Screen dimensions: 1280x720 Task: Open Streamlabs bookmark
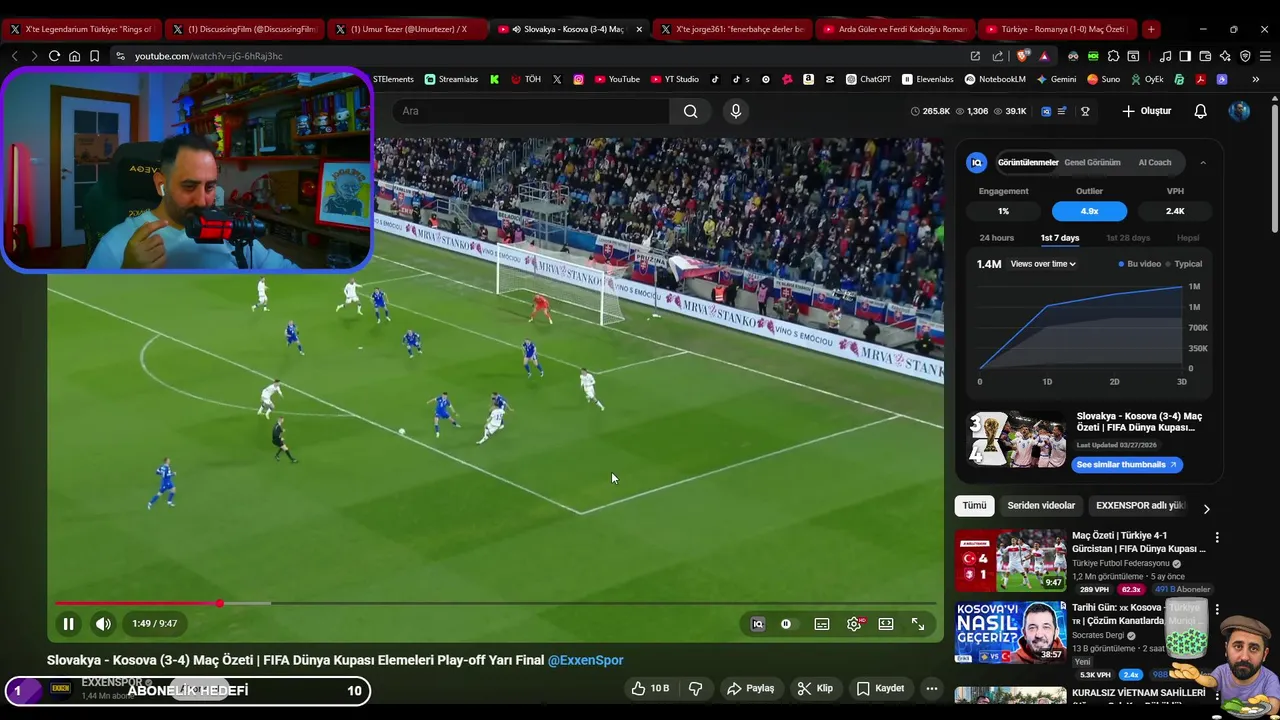tap(451, 79)
